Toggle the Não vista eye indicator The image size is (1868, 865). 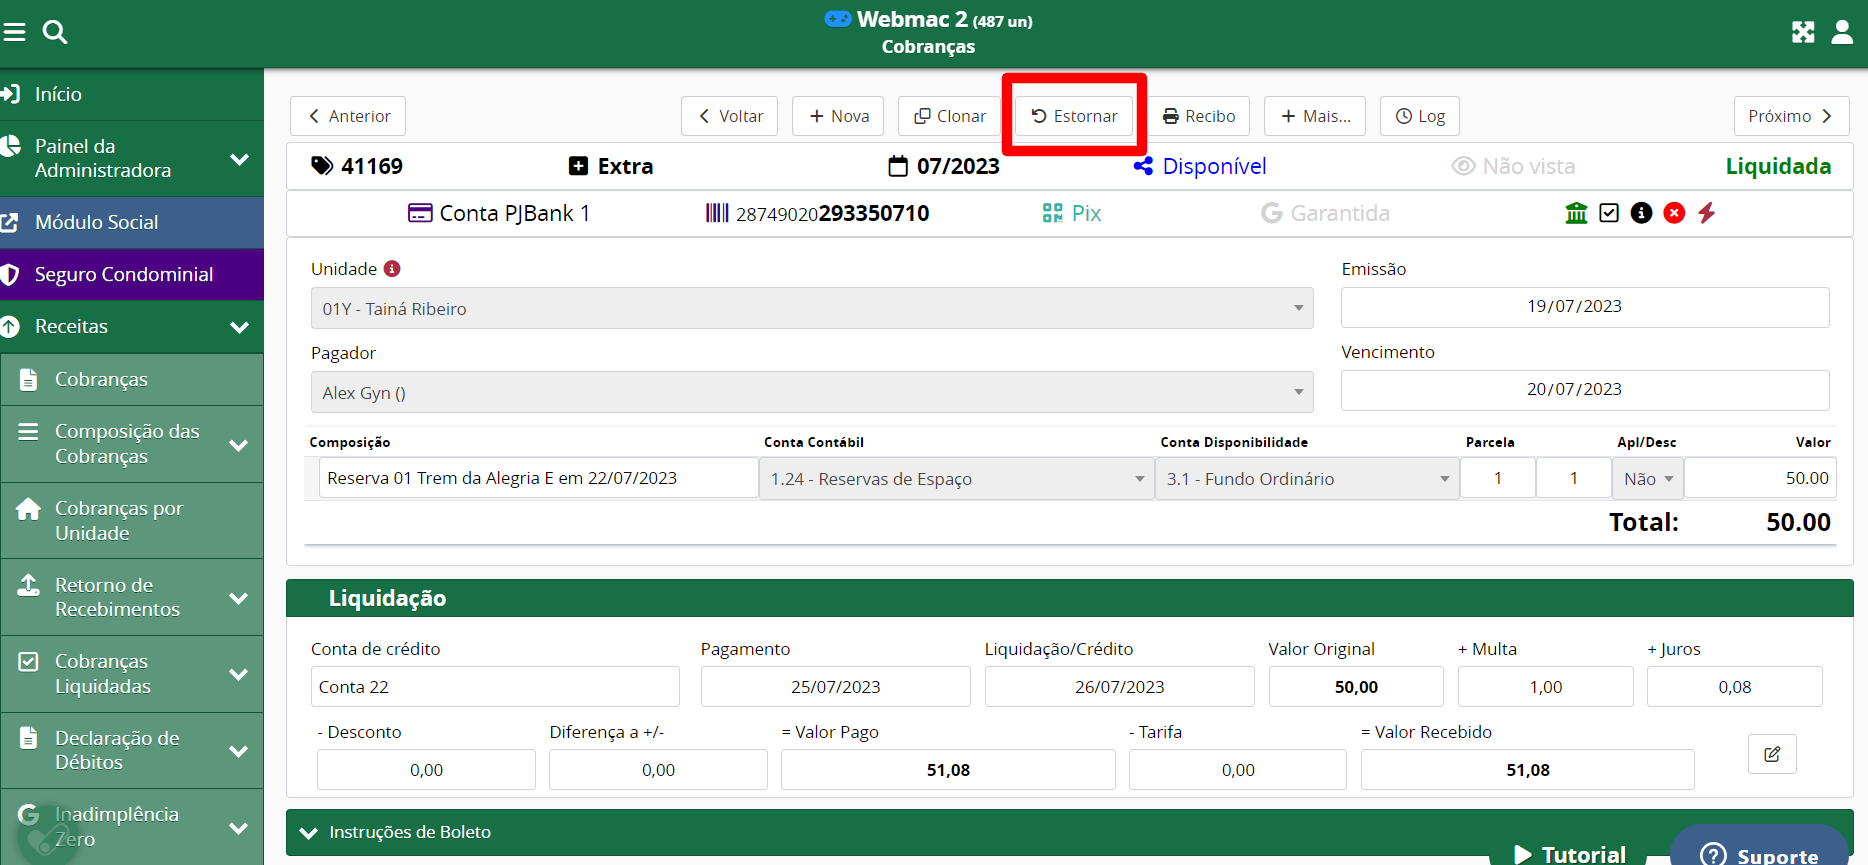1513,166
